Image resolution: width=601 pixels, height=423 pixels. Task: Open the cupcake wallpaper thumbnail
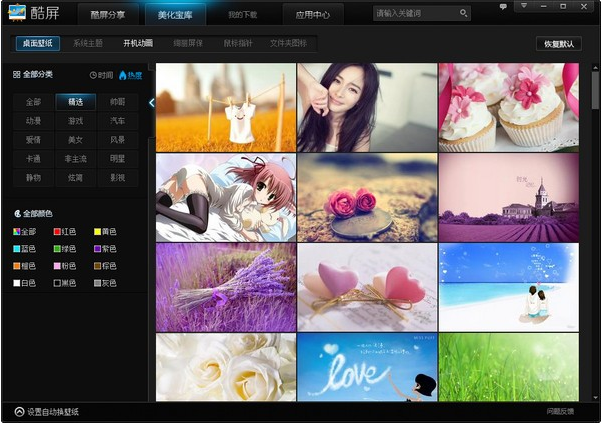click(509, 107)
